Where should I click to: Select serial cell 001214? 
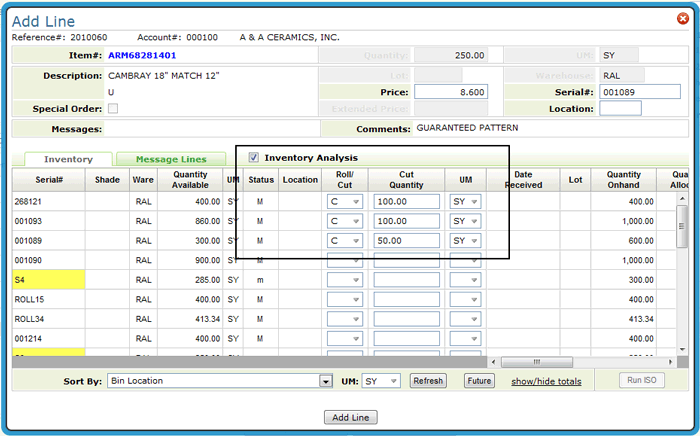tap(49, 339)
